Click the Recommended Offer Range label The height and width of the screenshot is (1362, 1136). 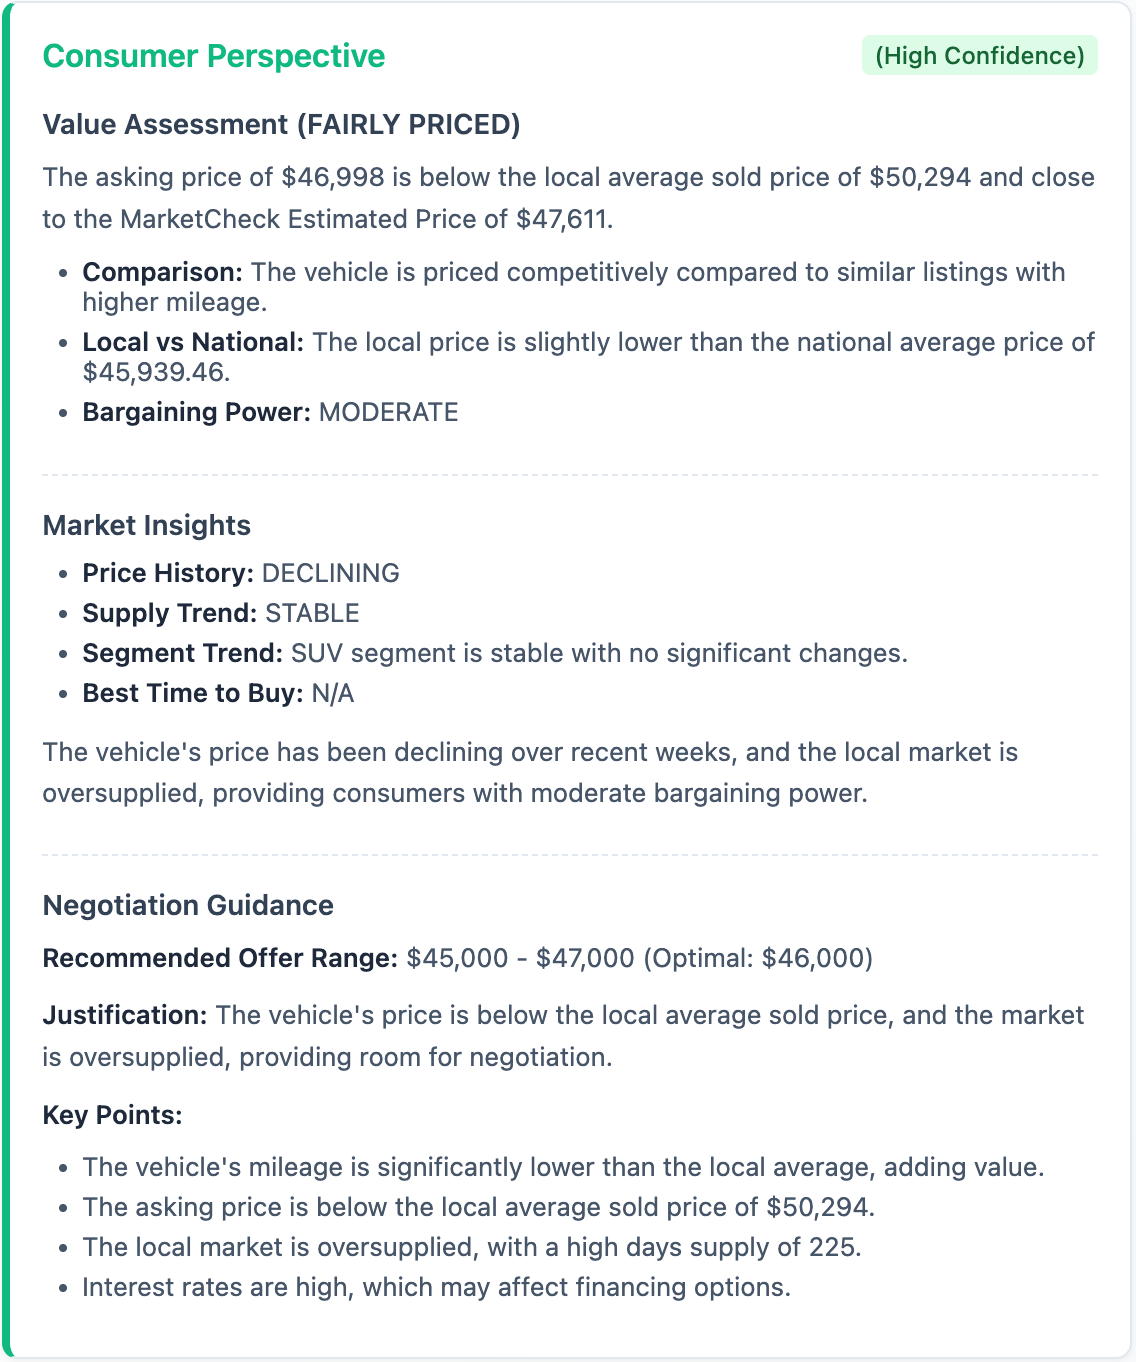pyautogui.click(x=220, y=958)
